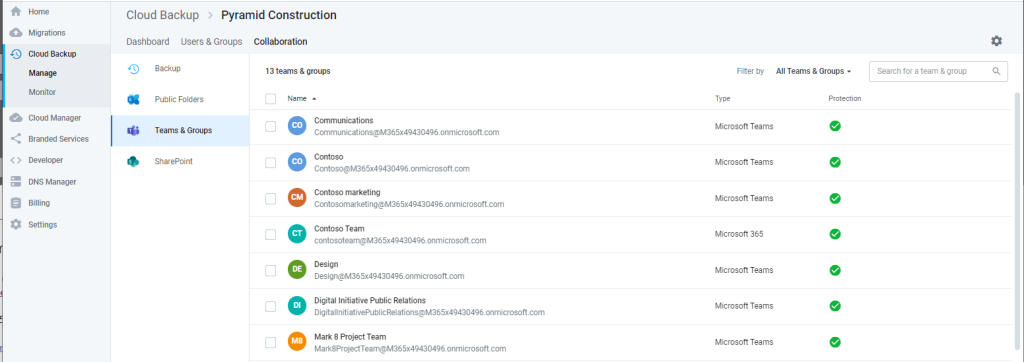Click the Cloud Backup clock icon
The width and height of the screenshot is (1024, 362).
(16, 54)
